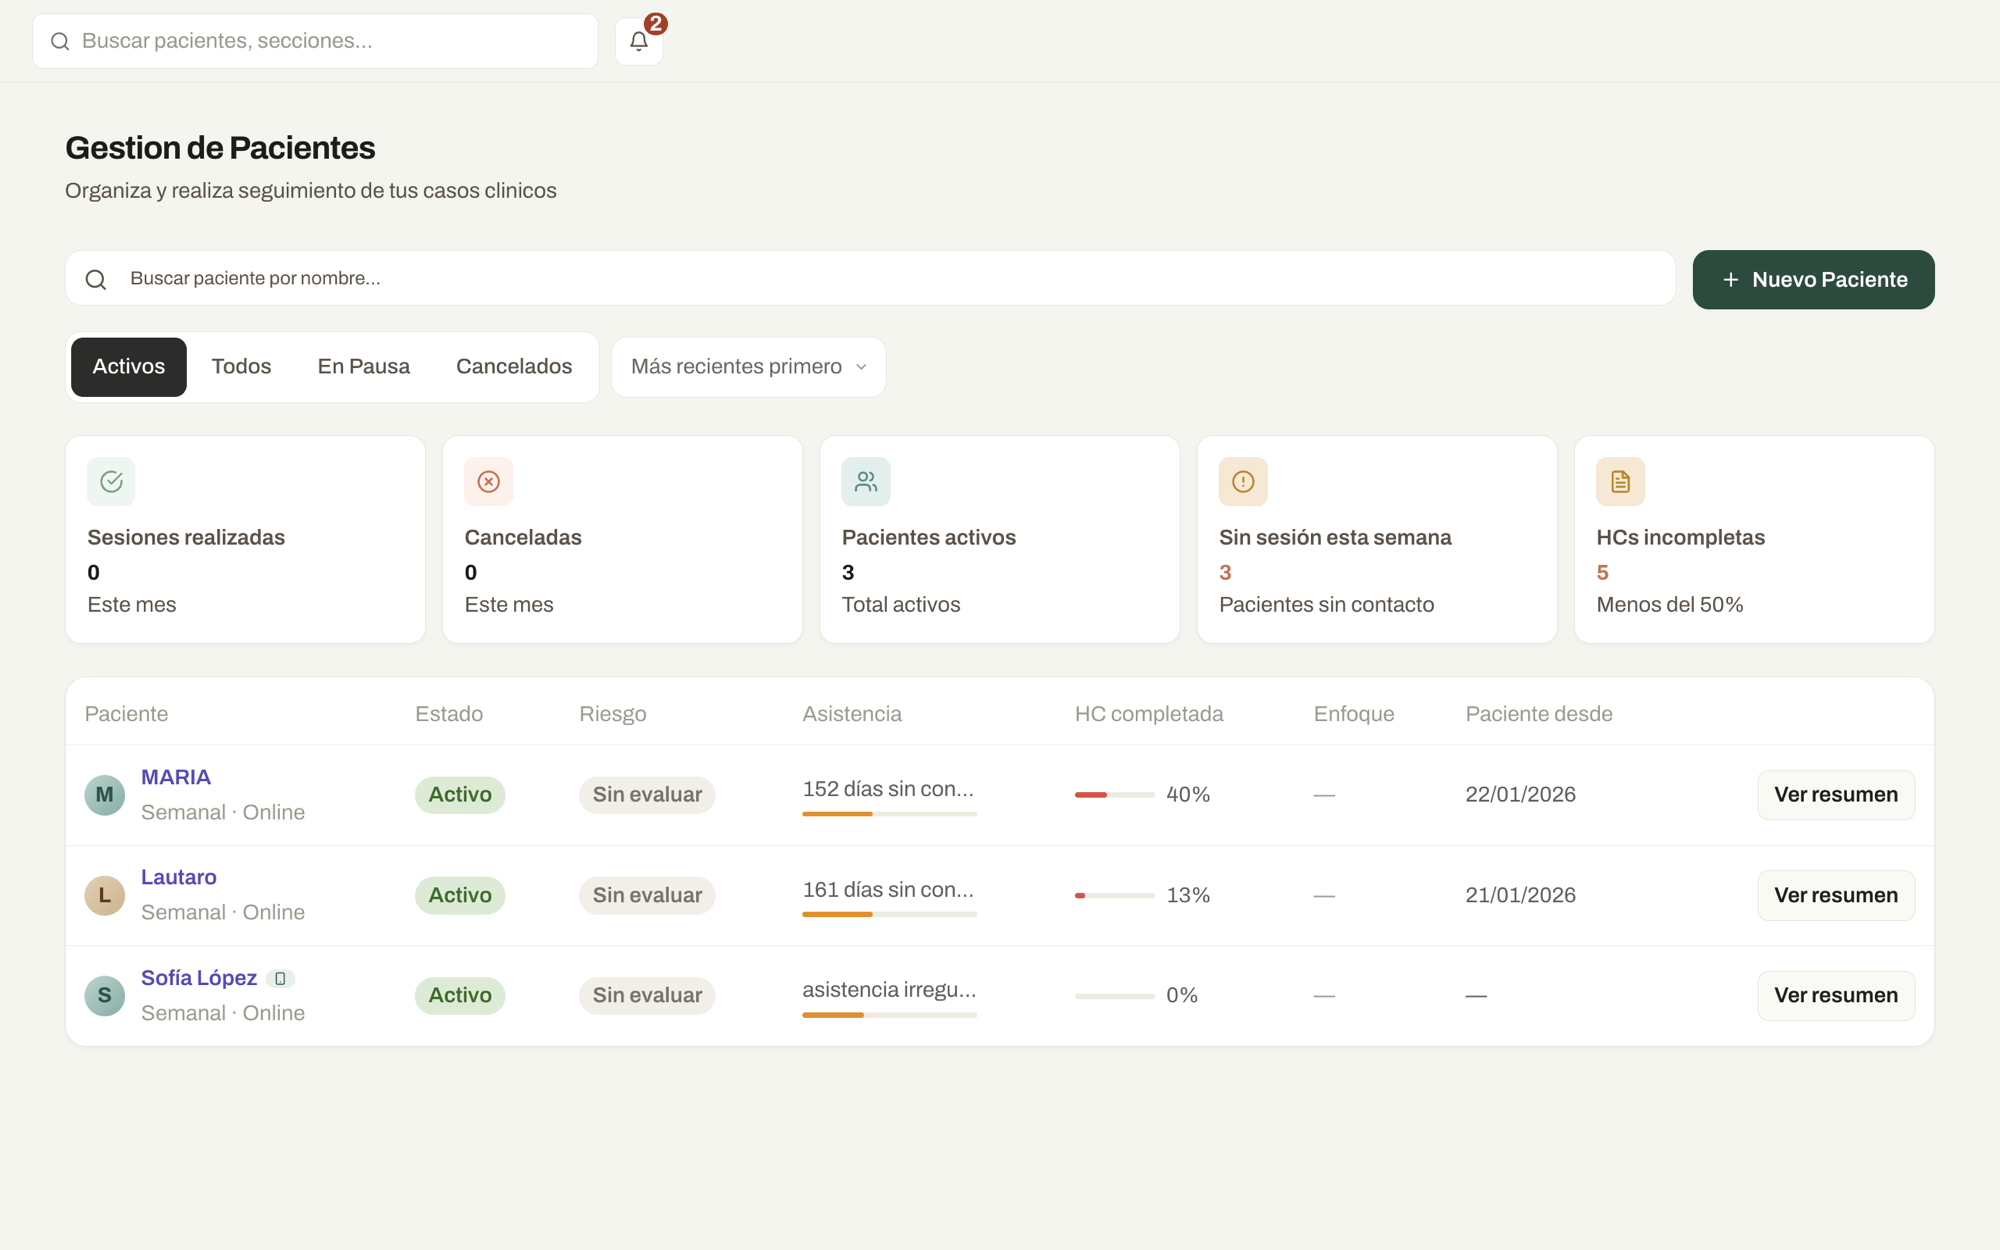The height and width of the screenshot is (1250, 2000).
Task: Click the Sesiones realizadas stat card title
Action: (x=186, y=537)
